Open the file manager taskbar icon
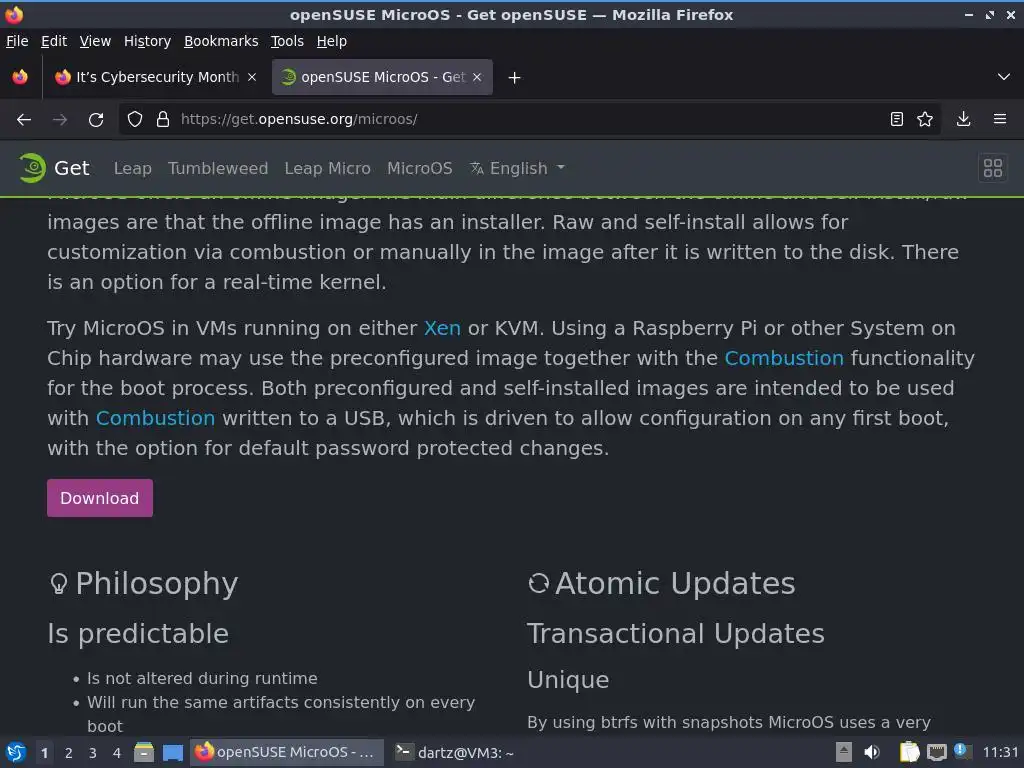 [144, 753]
